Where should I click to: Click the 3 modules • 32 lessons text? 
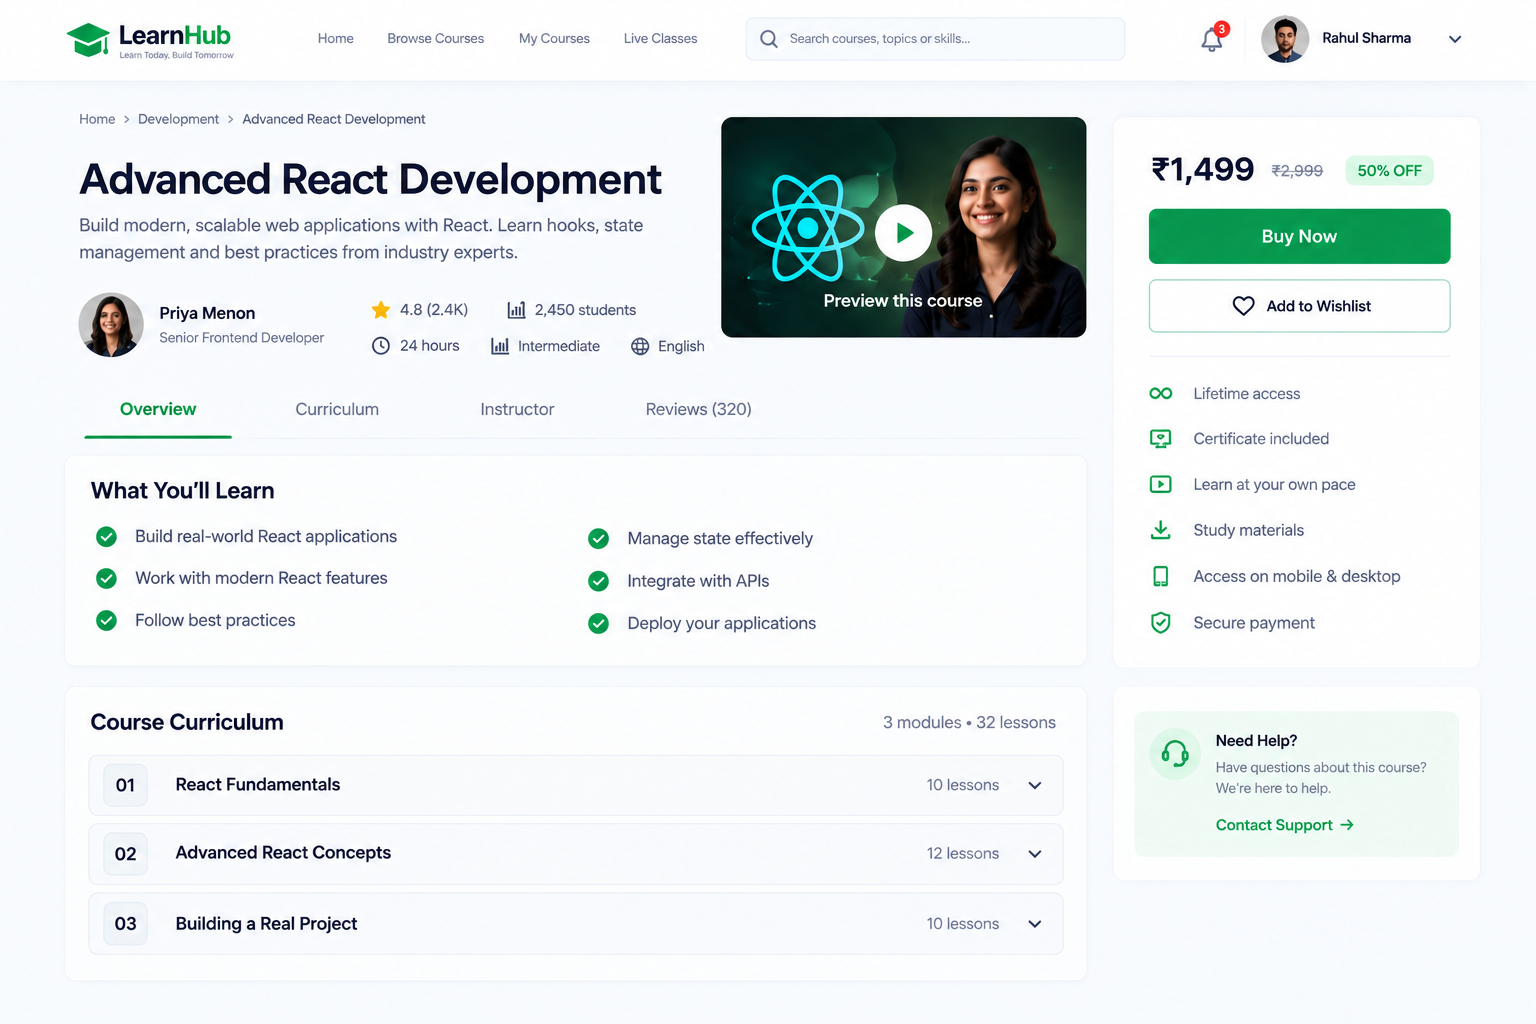[969, 722]
